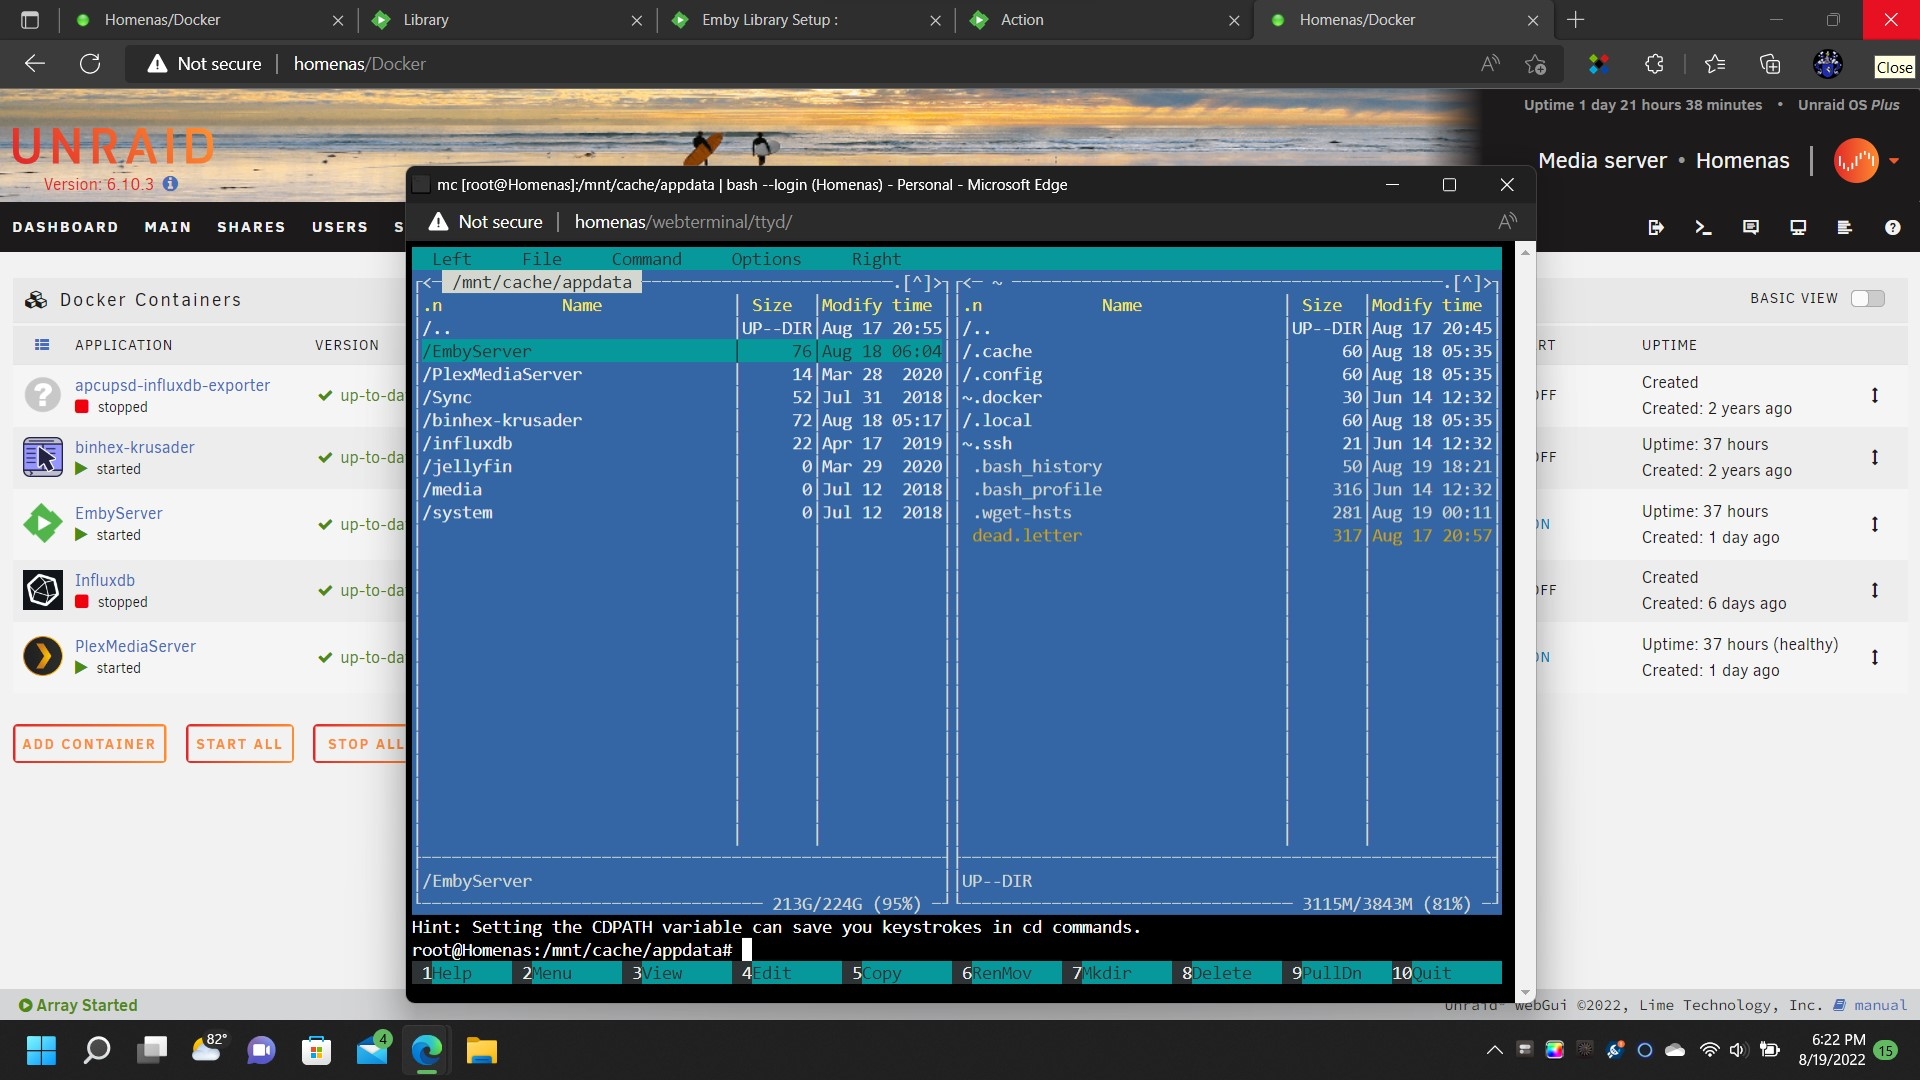Click the version info icon next to 6.10.3
1920x1080 pixels.
tap(170, 184)
